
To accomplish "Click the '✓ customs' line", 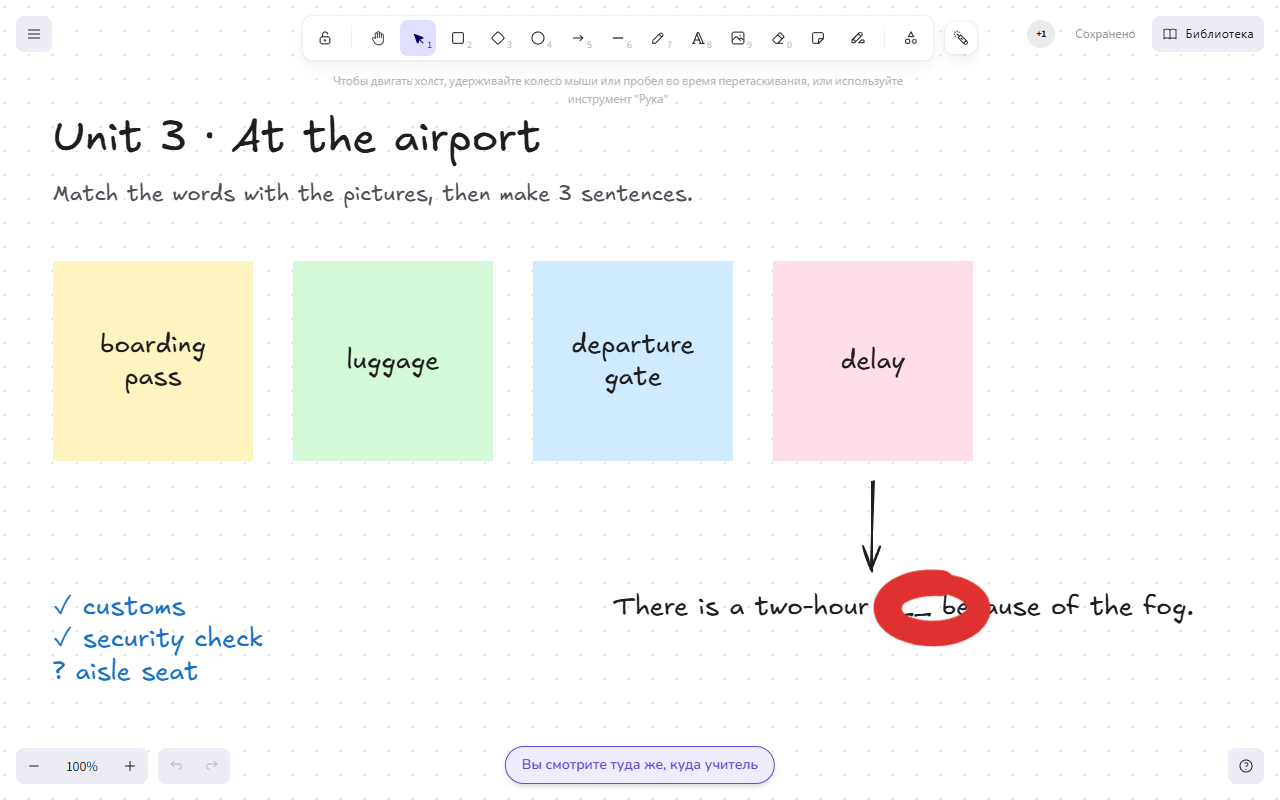I will [119, 607].
